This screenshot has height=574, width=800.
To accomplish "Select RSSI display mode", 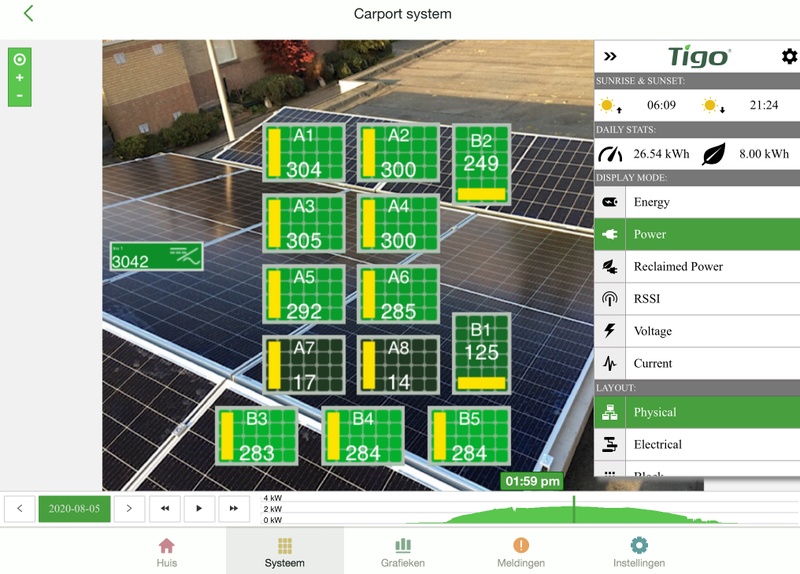I will pyautogui.click(x=697, y=298).
